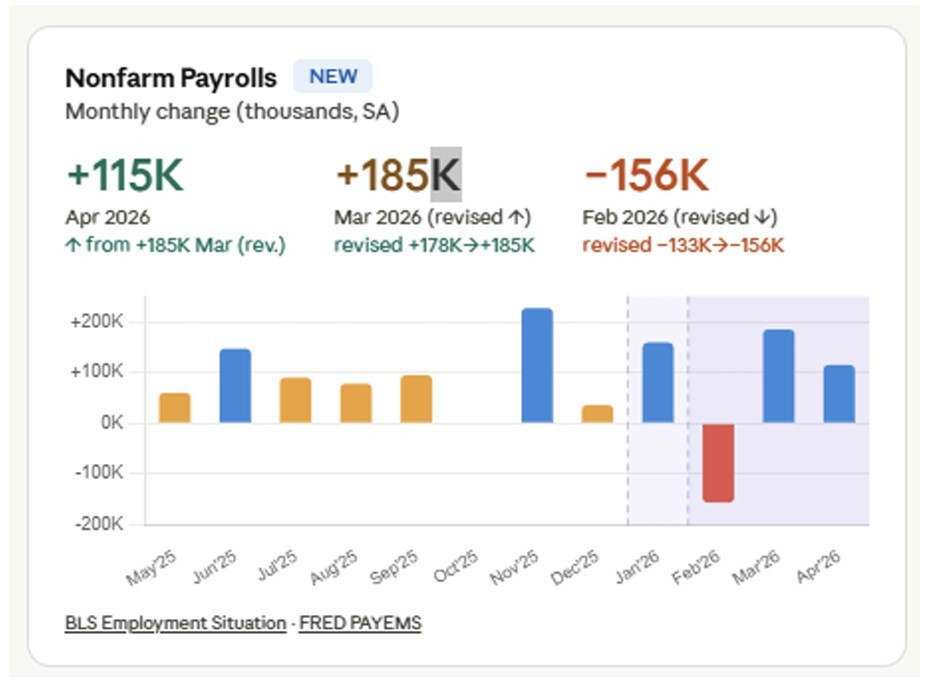Click the Jul'25 x-axis label

[278, 565]
